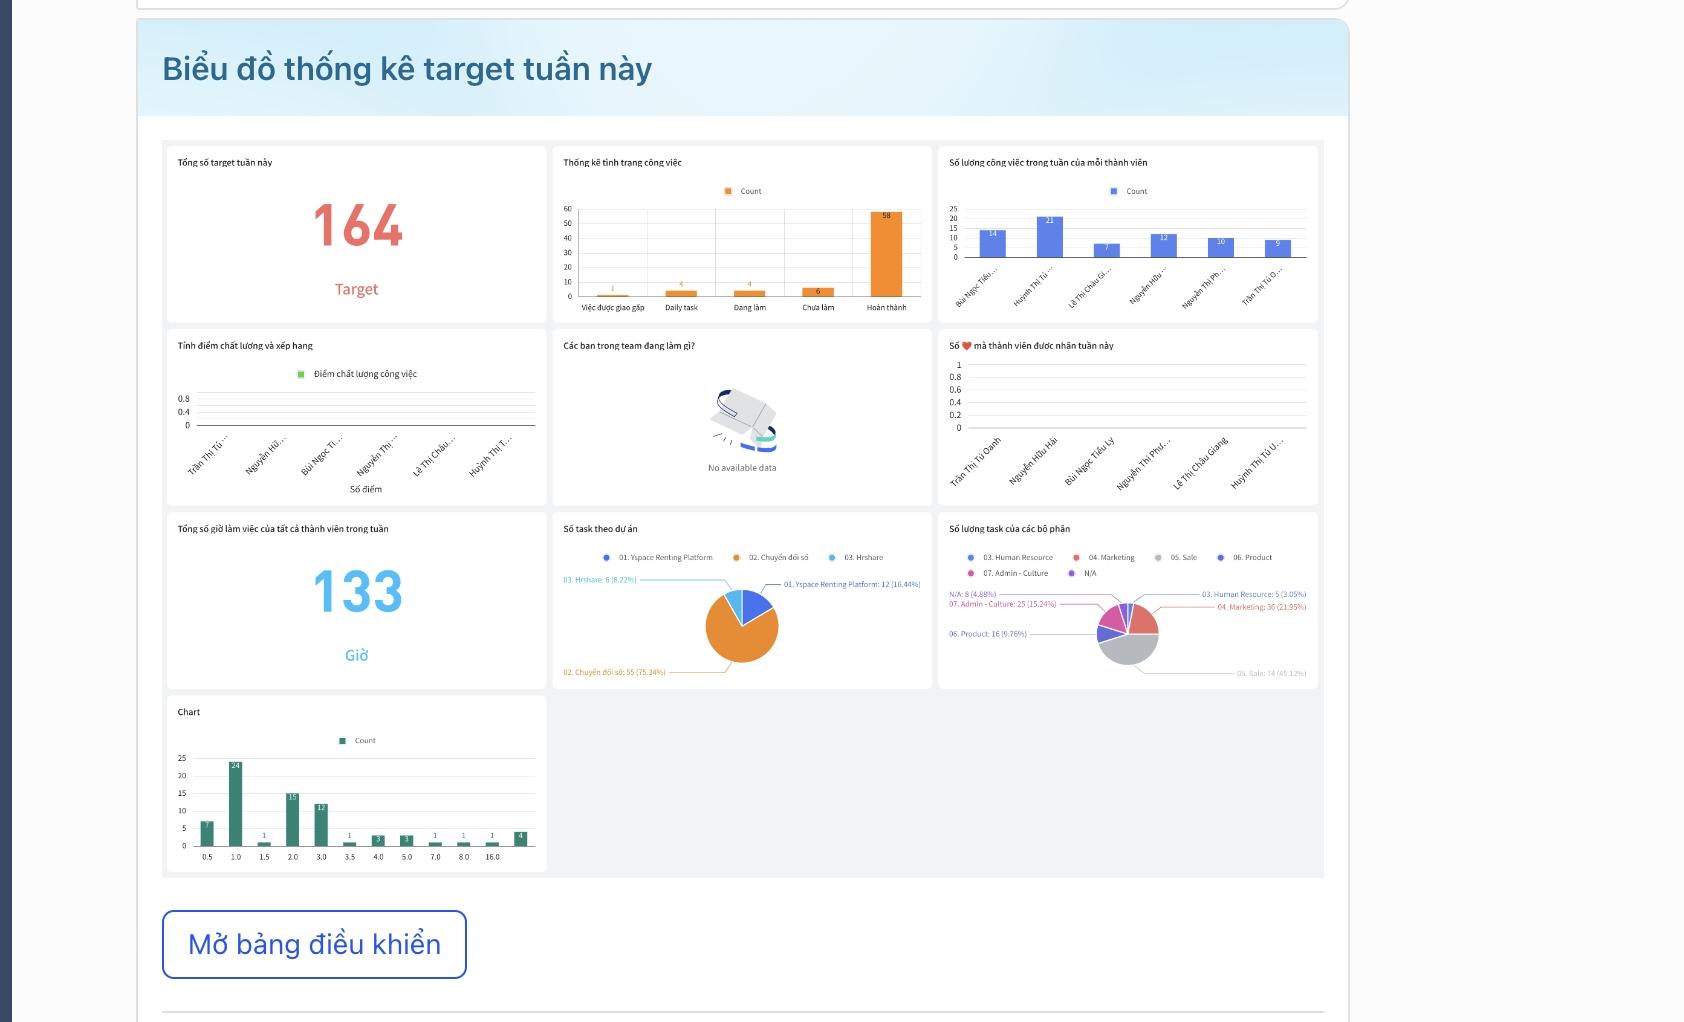Click the orange Count legend in job status chart

pyautogui.click(x=743, y=191)
